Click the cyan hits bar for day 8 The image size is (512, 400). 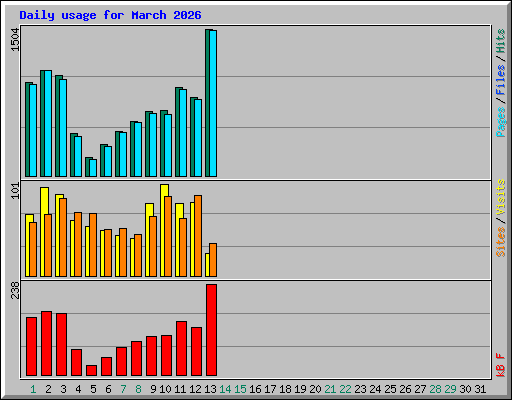click(x=138, y=150)
